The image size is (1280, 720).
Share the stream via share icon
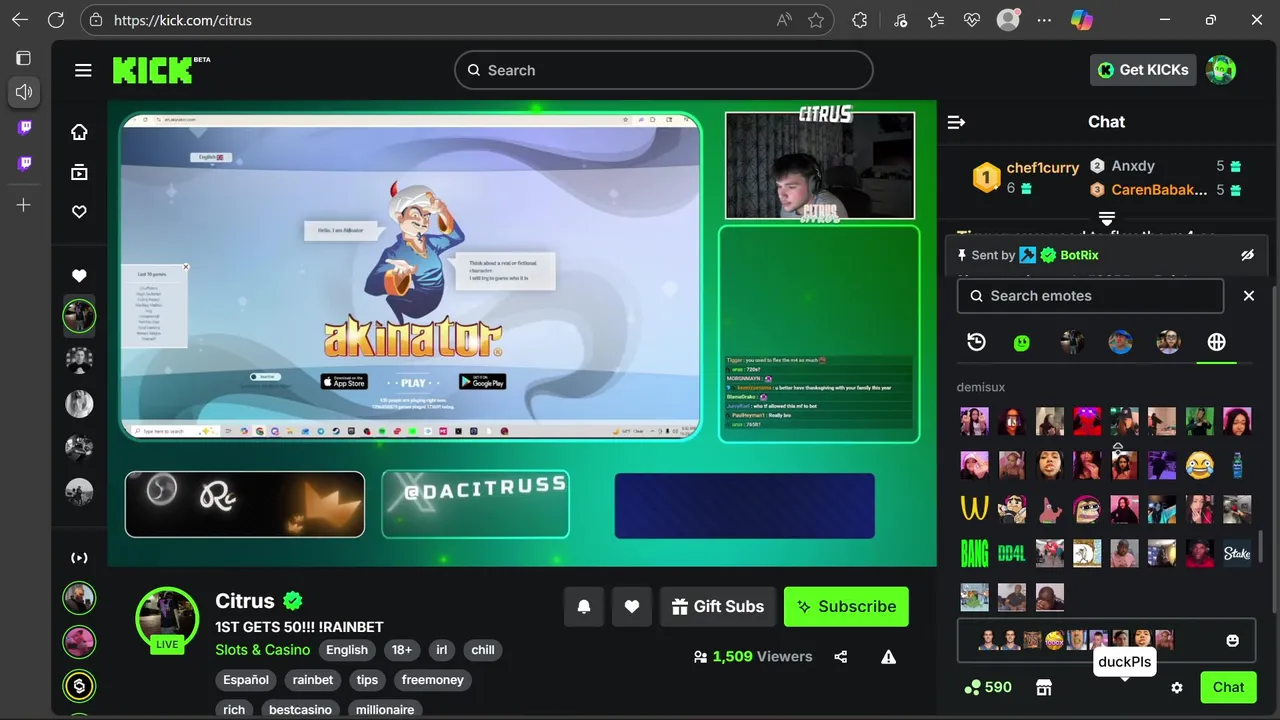pyautogui.click(x=841, y=657)
